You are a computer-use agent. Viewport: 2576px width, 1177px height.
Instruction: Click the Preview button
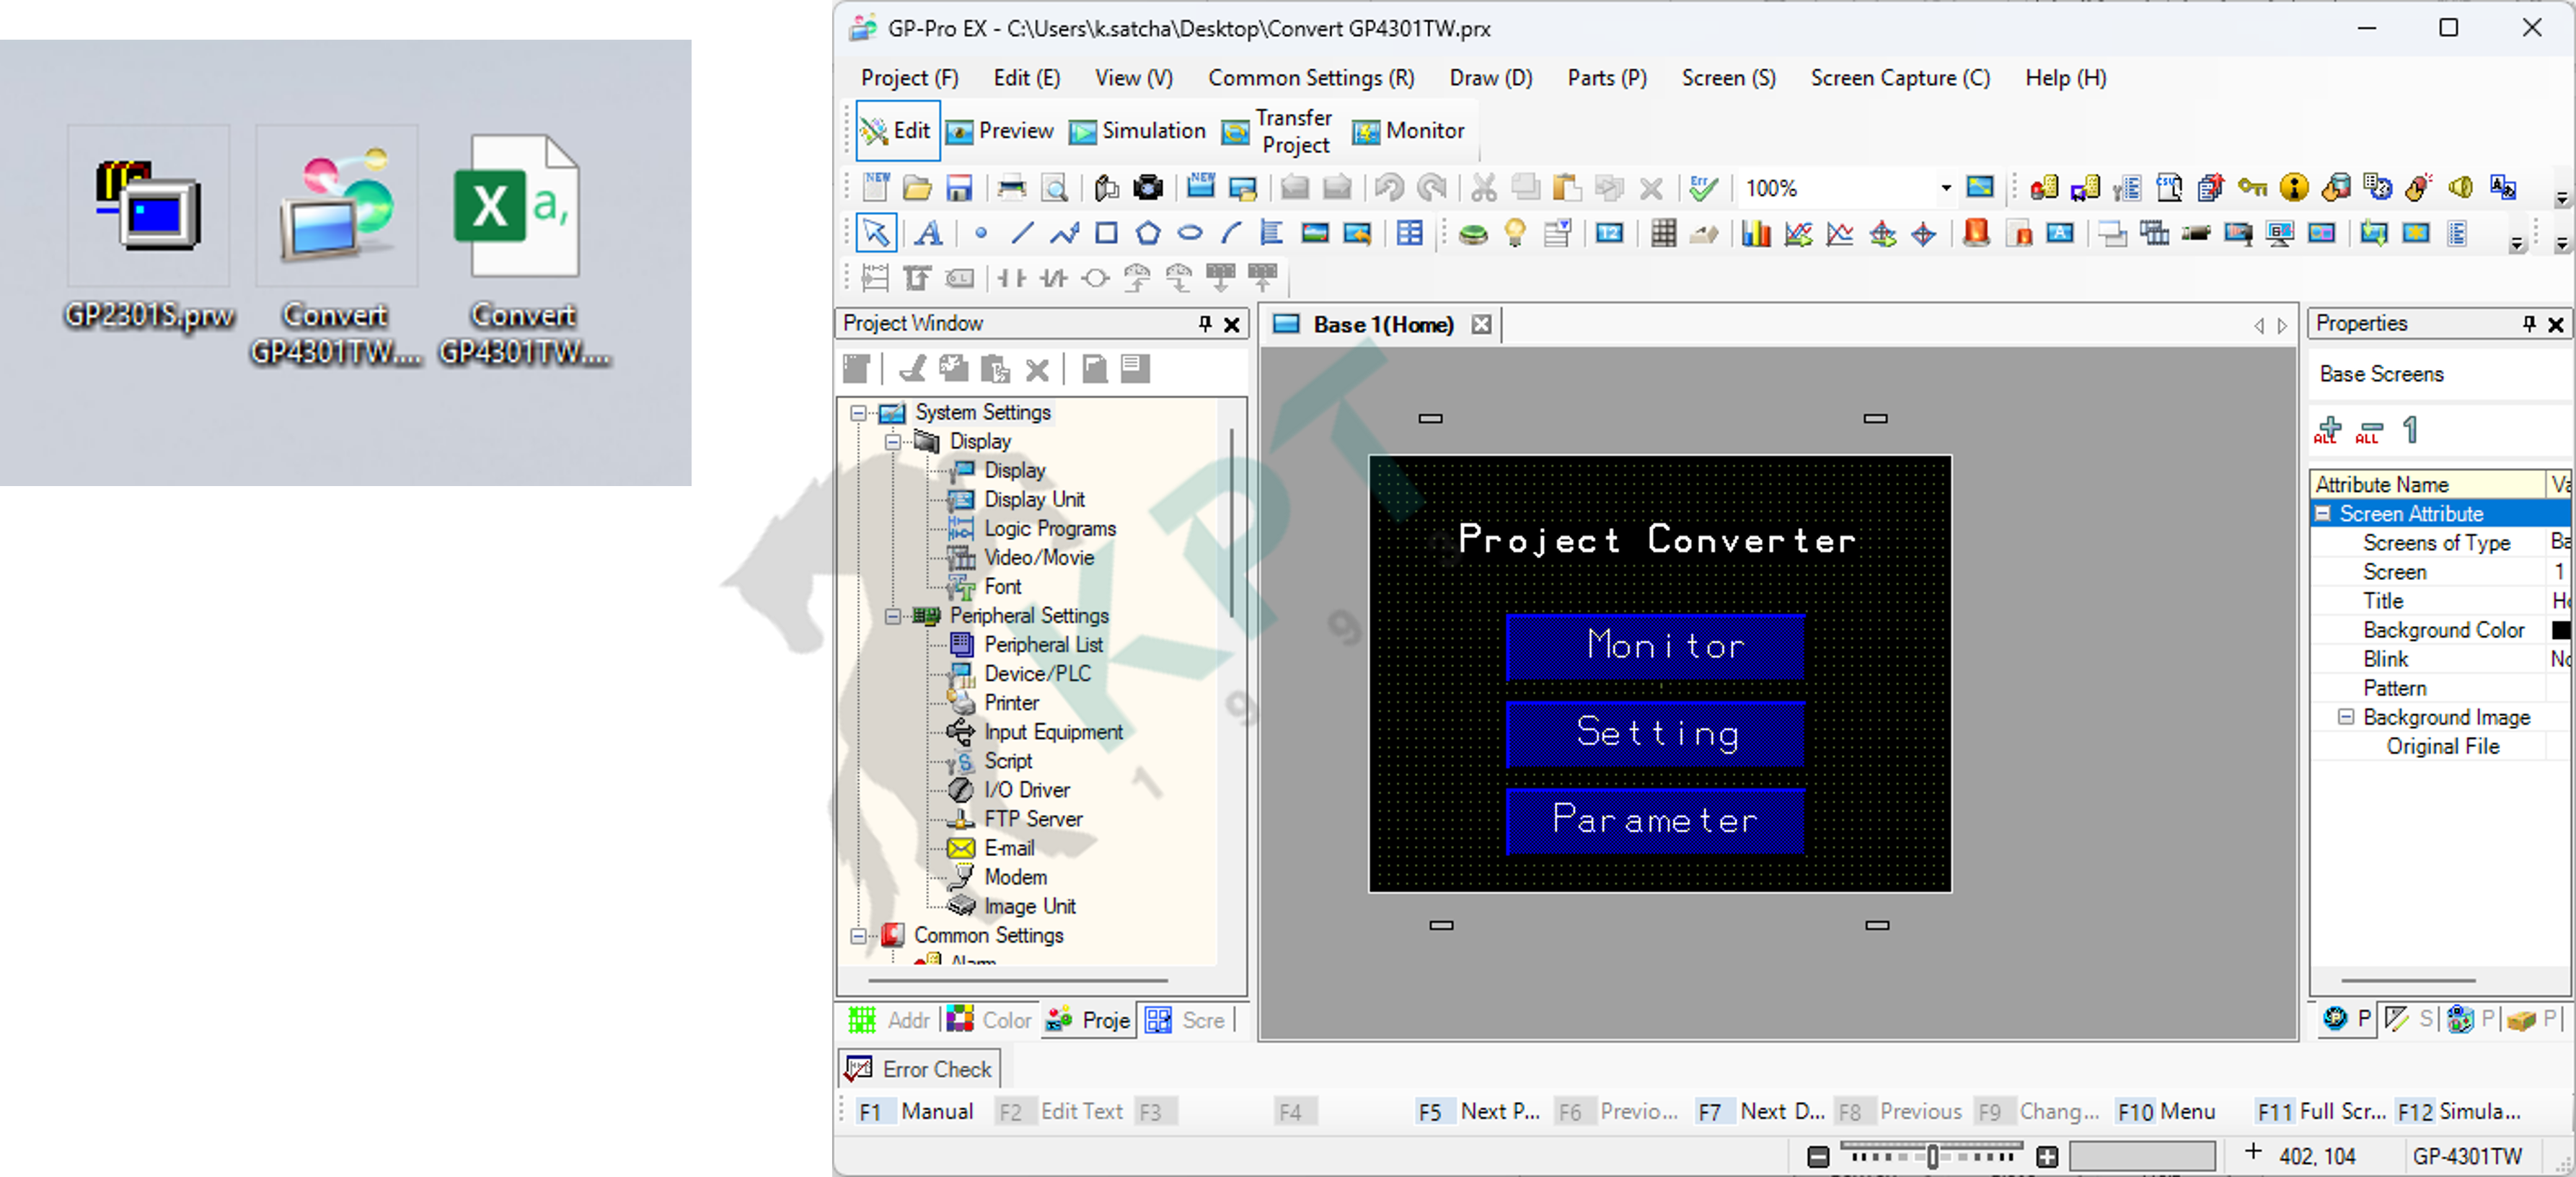(1000, 130)
